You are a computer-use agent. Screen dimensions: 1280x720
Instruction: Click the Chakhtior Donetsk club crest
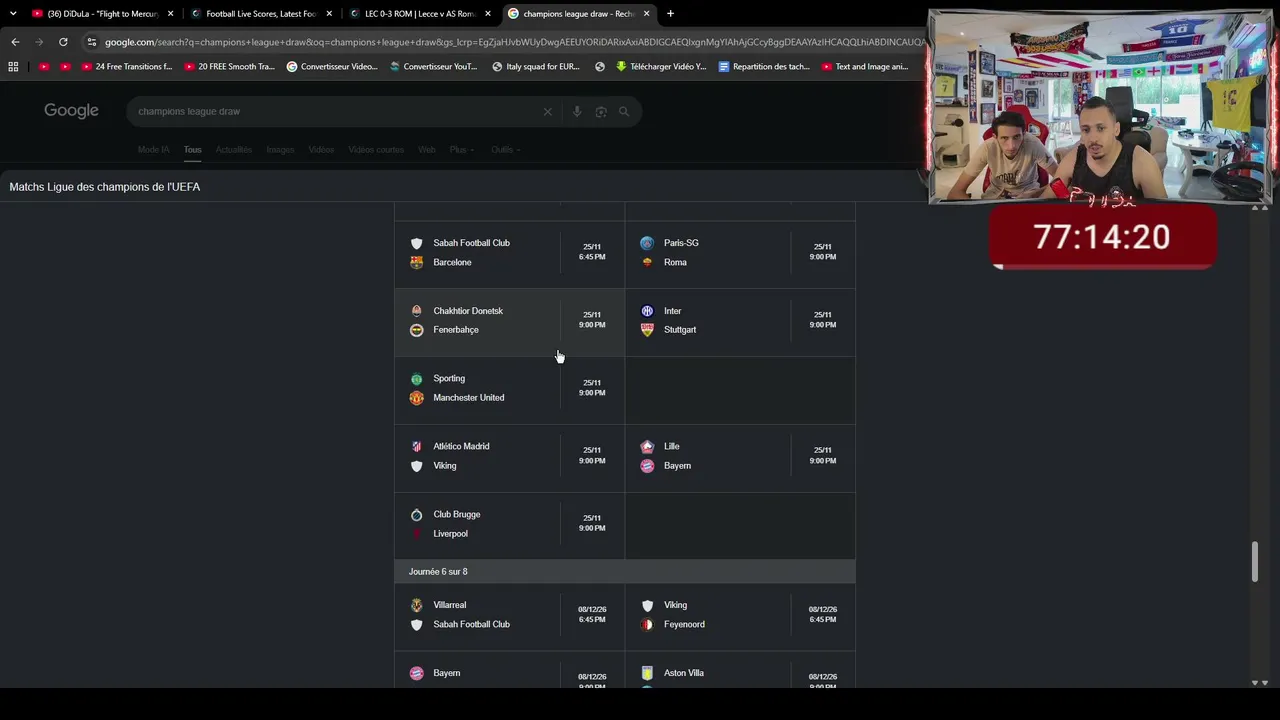[x=417, y=311]
